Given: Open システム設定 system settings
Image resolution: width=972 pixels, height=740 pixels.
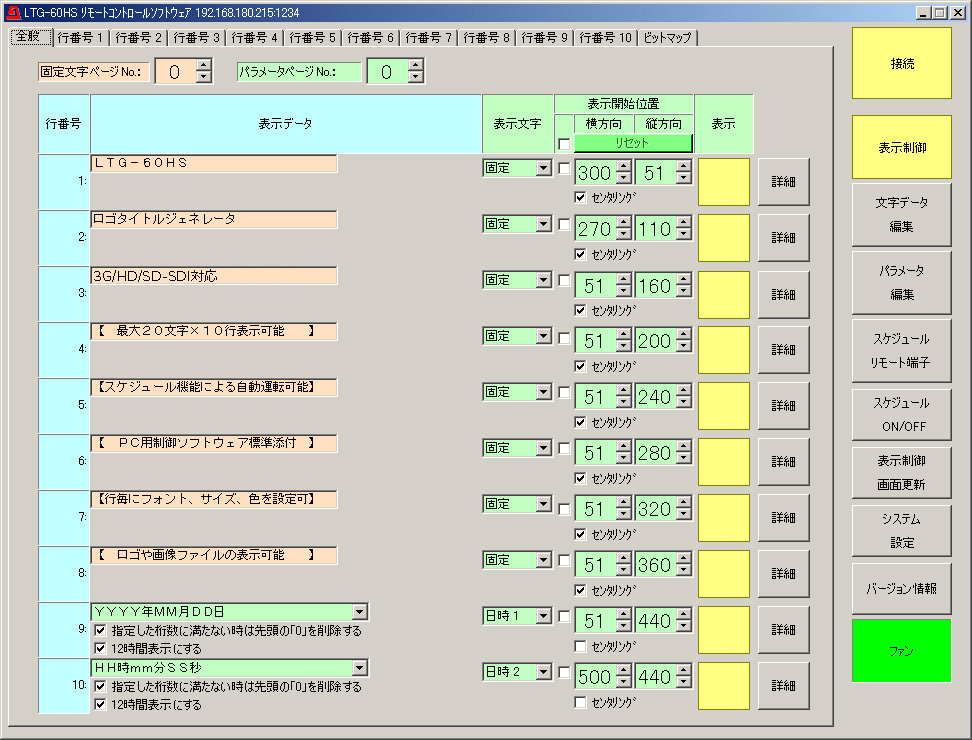Looking at the screenshot, I should 900,530.
